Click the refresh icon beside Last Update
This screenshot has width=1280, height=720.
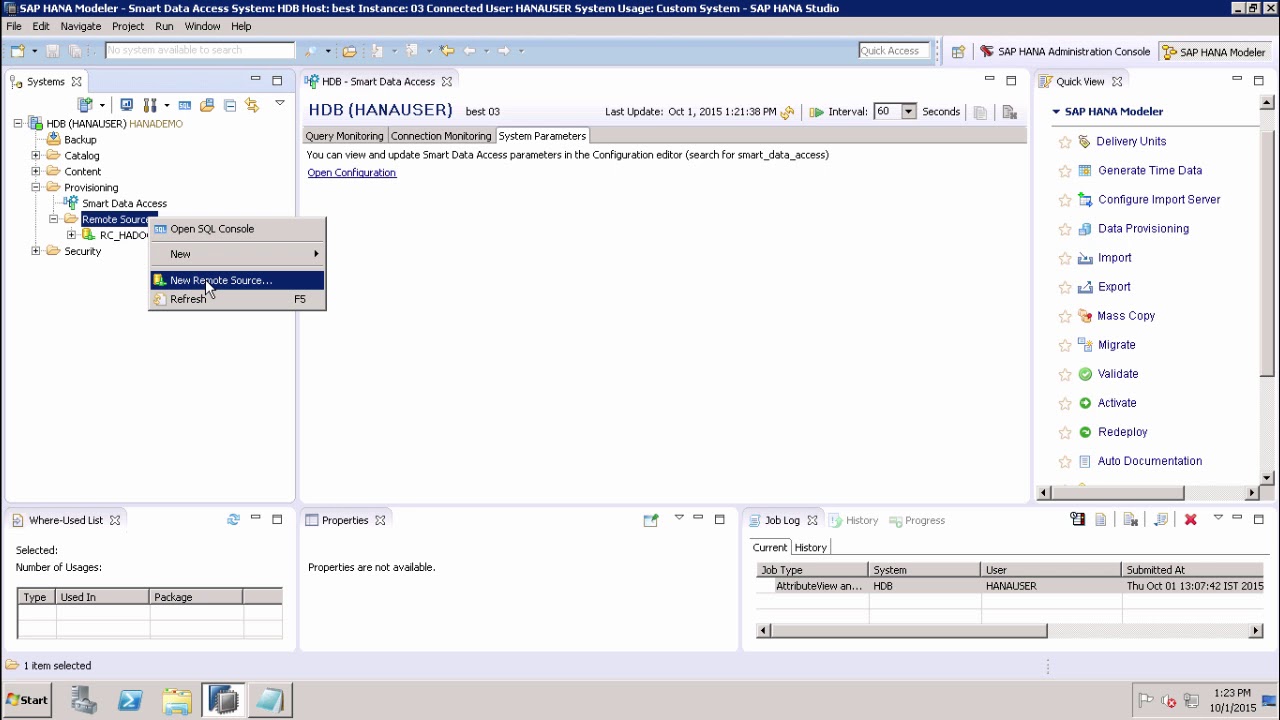click(x=787, y=112)
